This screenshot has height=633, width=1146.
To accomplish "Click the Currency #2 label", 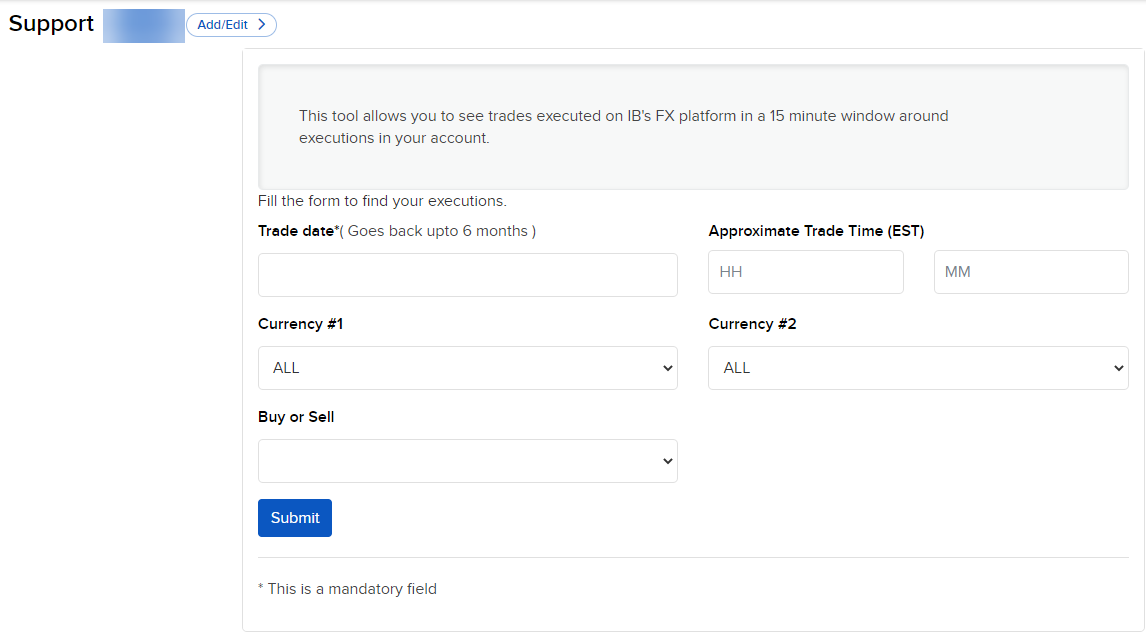I will pos(752,323).
